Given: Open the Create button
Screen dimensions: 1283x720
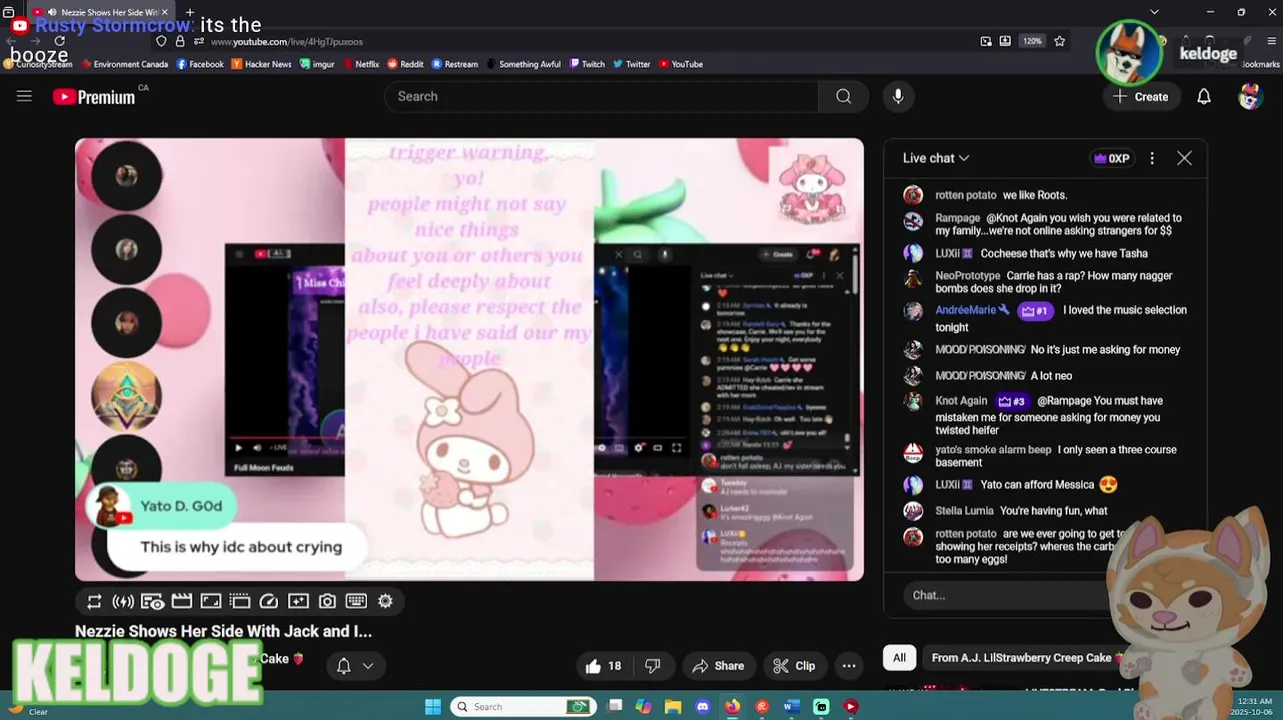Looking at the screenshot, I should coord(1141,96).
